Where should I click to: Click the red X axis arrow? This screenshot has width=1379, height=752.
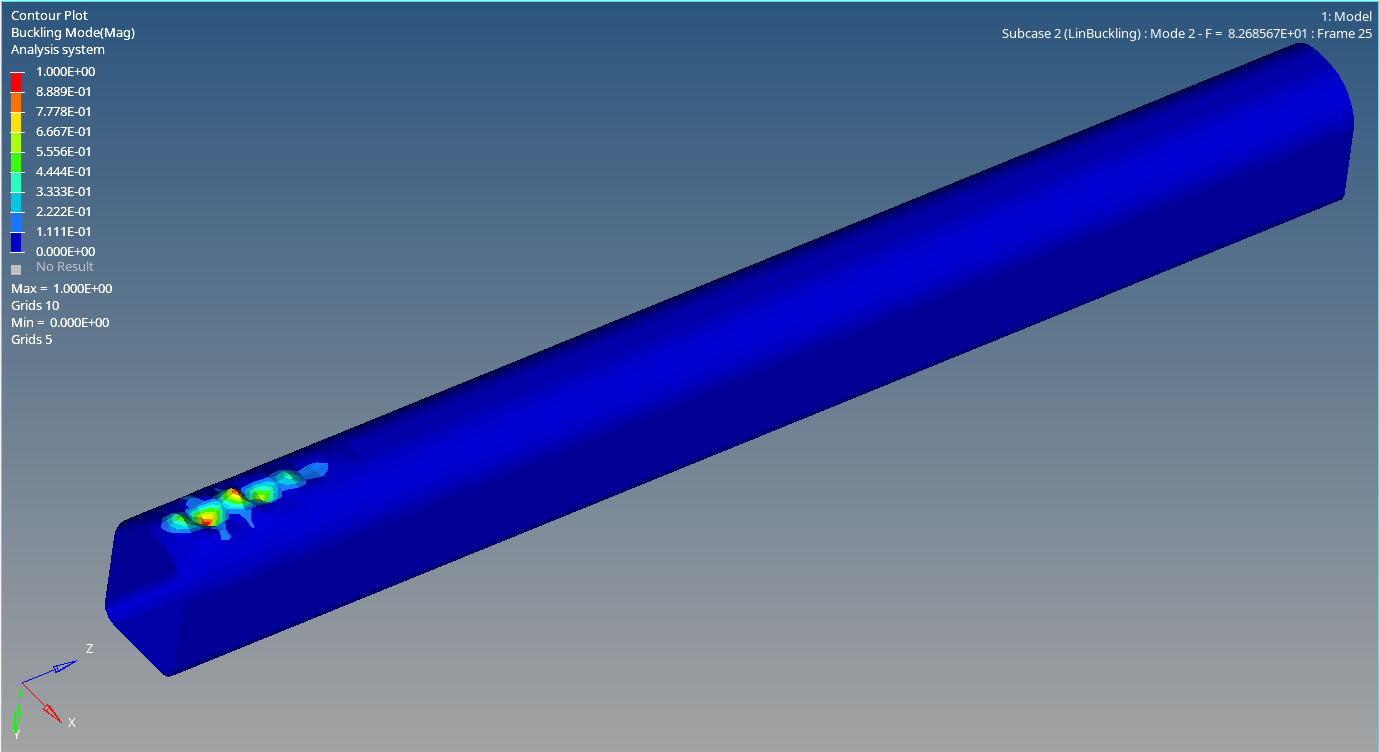(43, 705)
